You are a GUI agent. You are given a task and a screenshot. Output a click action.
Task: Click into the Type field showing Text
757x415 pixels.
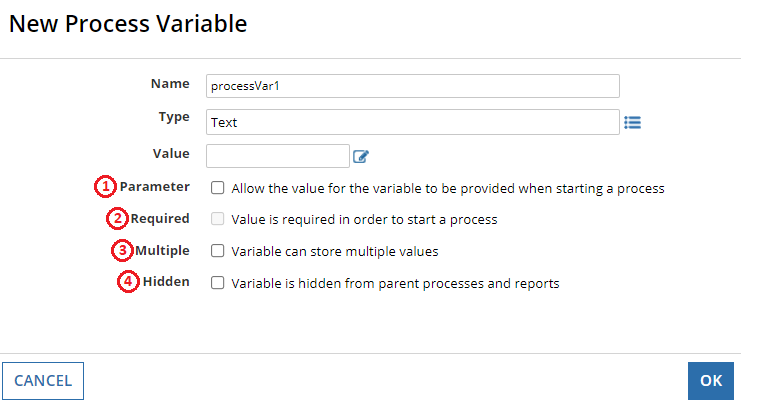click(412, 122)
